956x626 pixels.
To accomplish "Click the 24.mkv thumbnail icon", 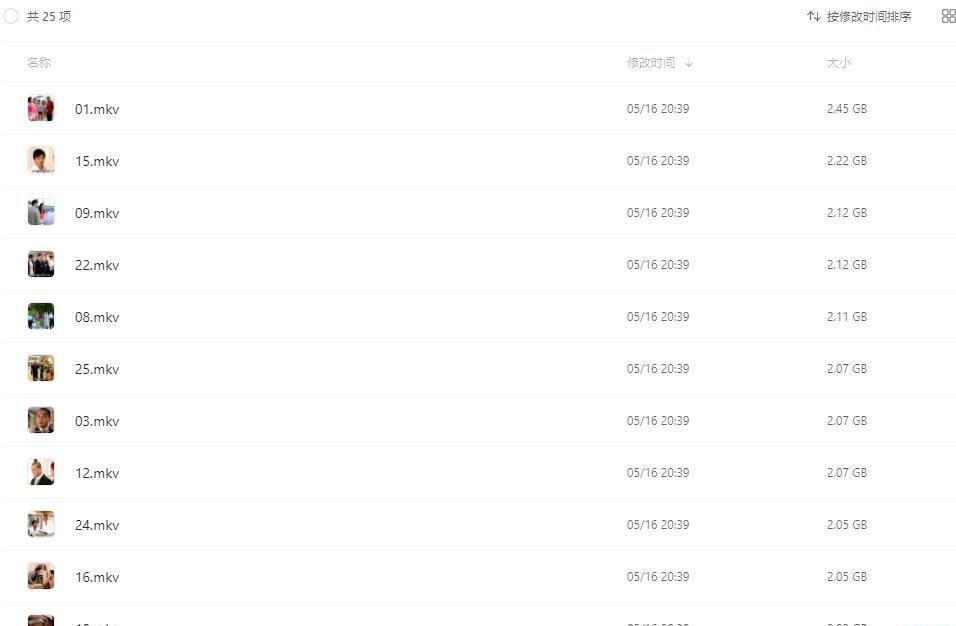I will tap(41, 524).
